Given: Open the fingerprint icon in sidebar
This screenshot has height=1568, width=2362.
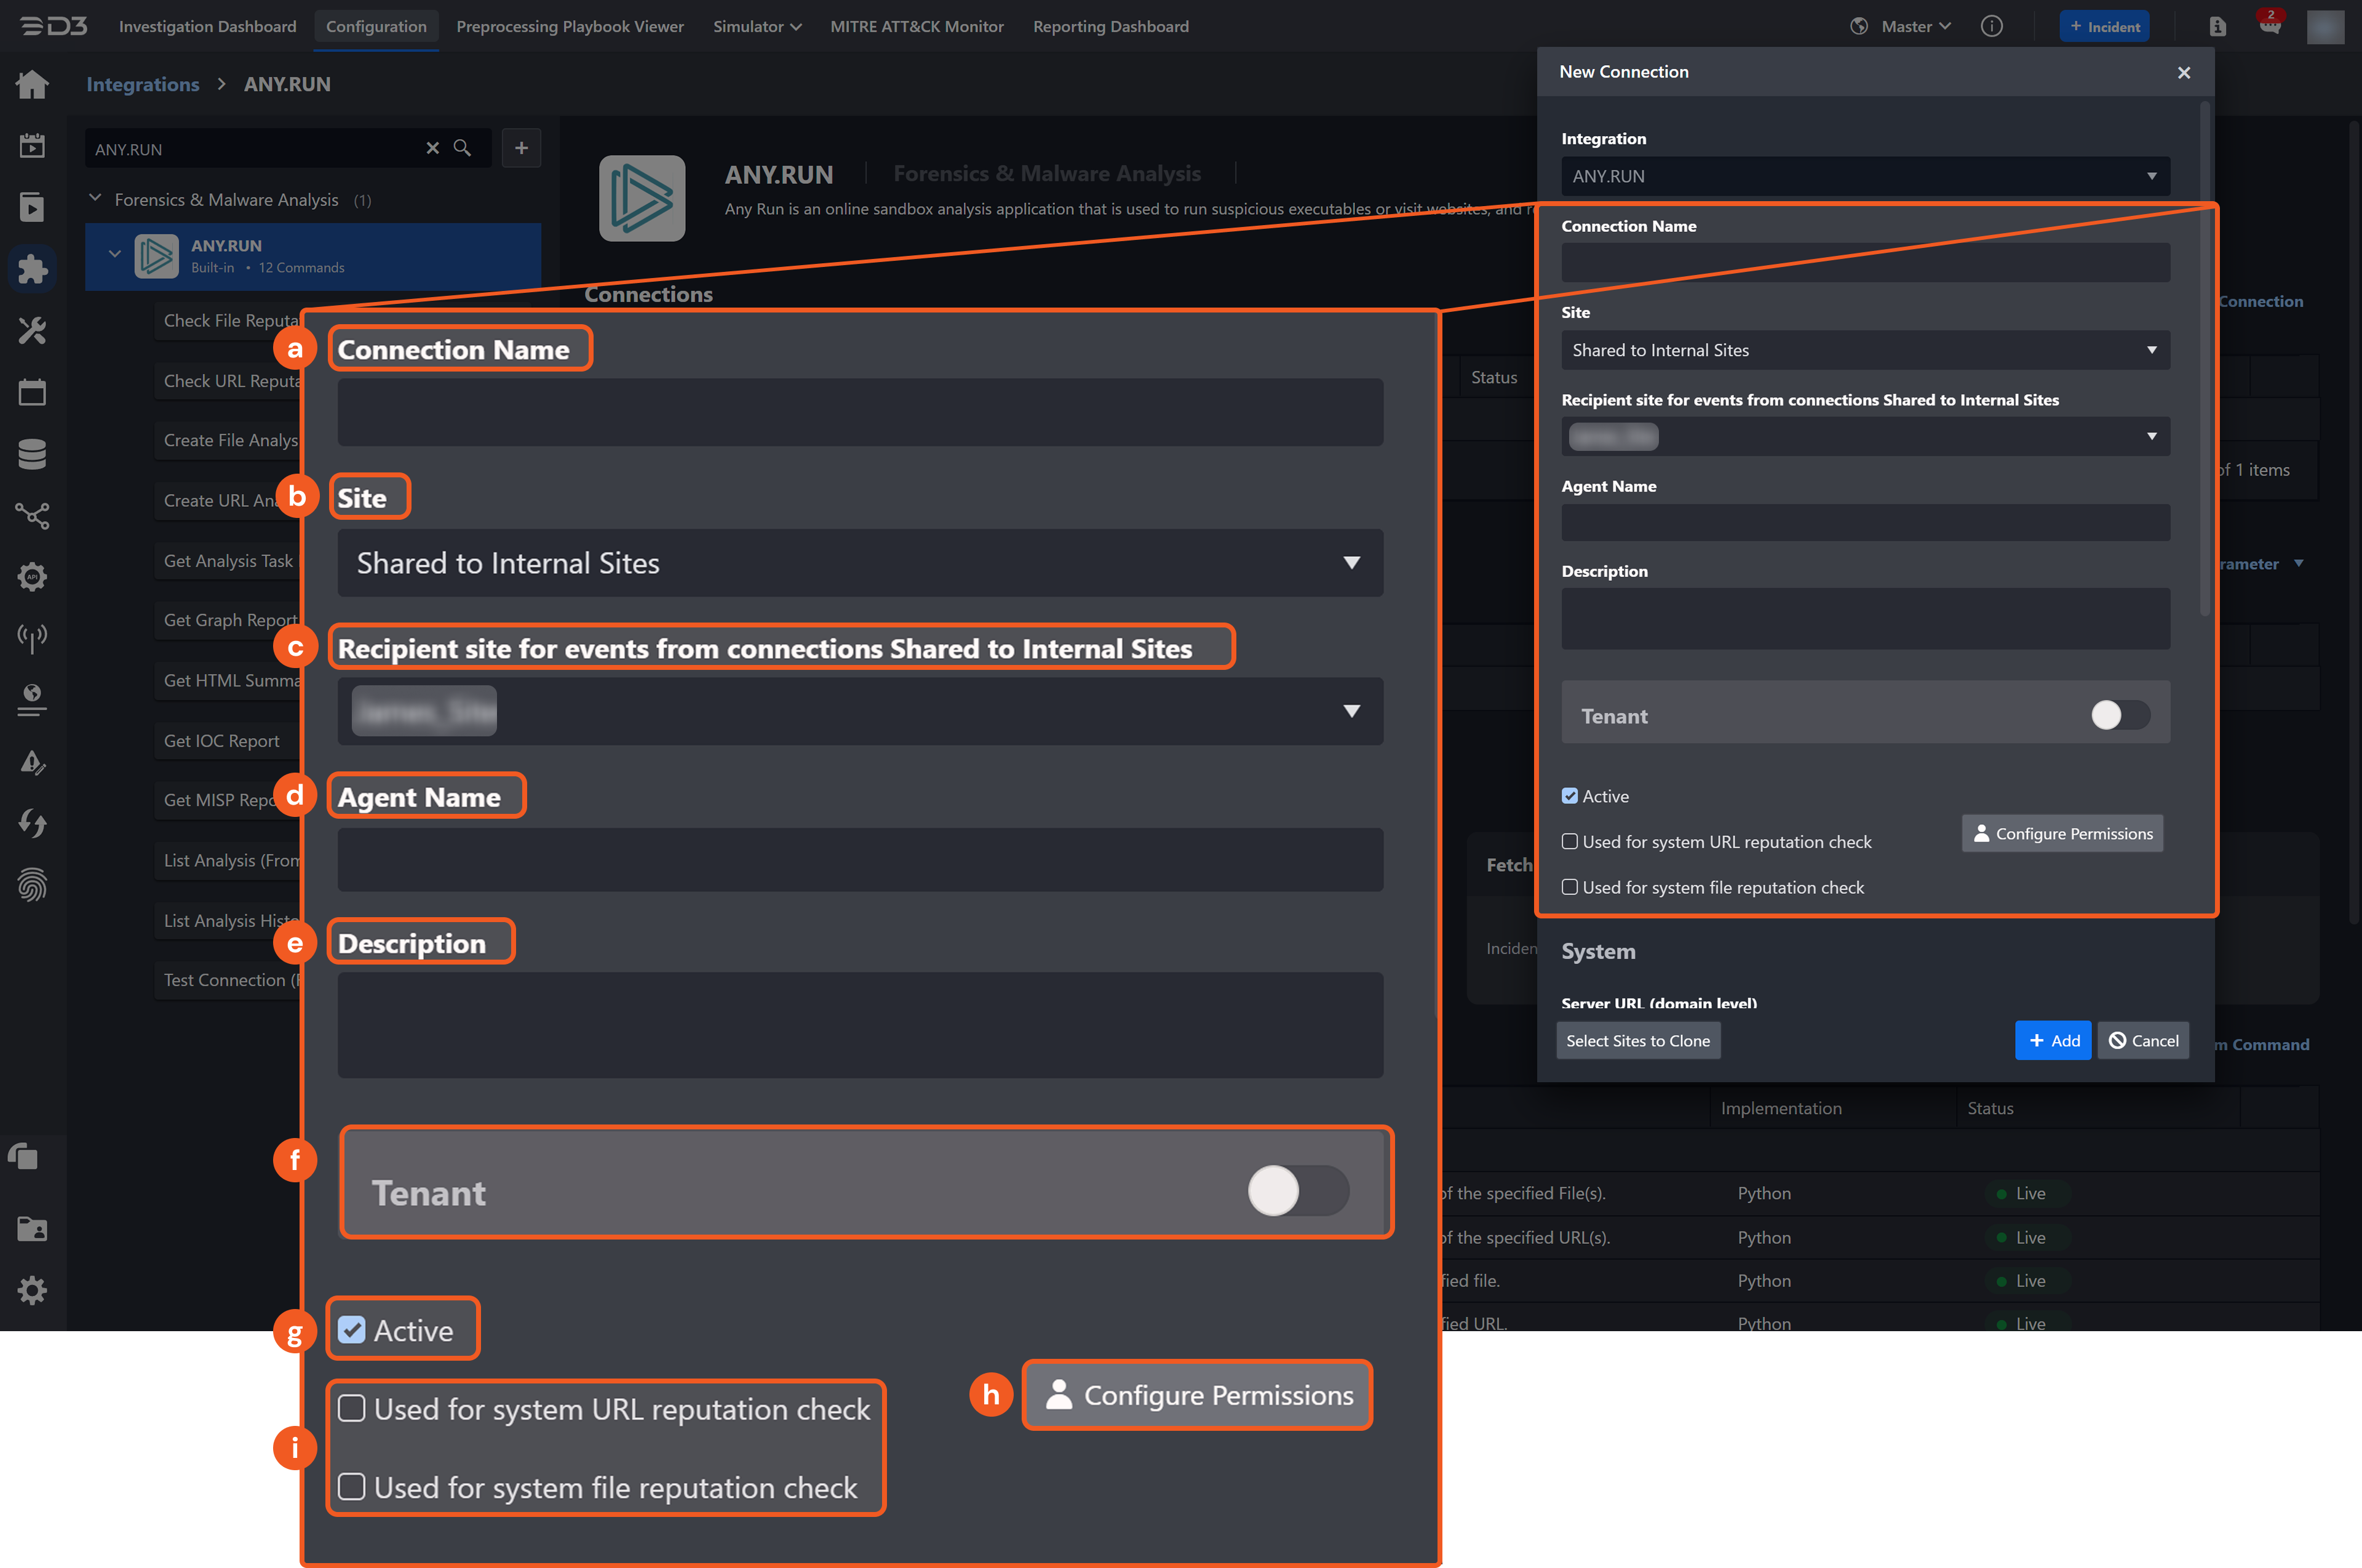Looking at the screenshot, I should [32, 885].
